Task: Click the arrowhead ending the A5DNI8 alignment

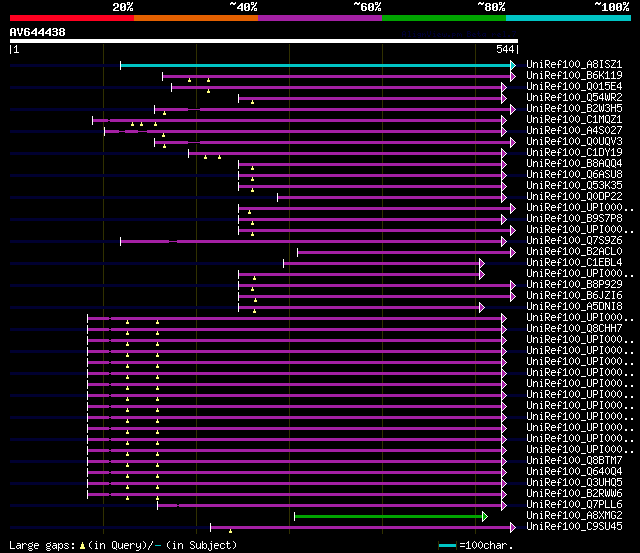Action: tap(482, 308)
